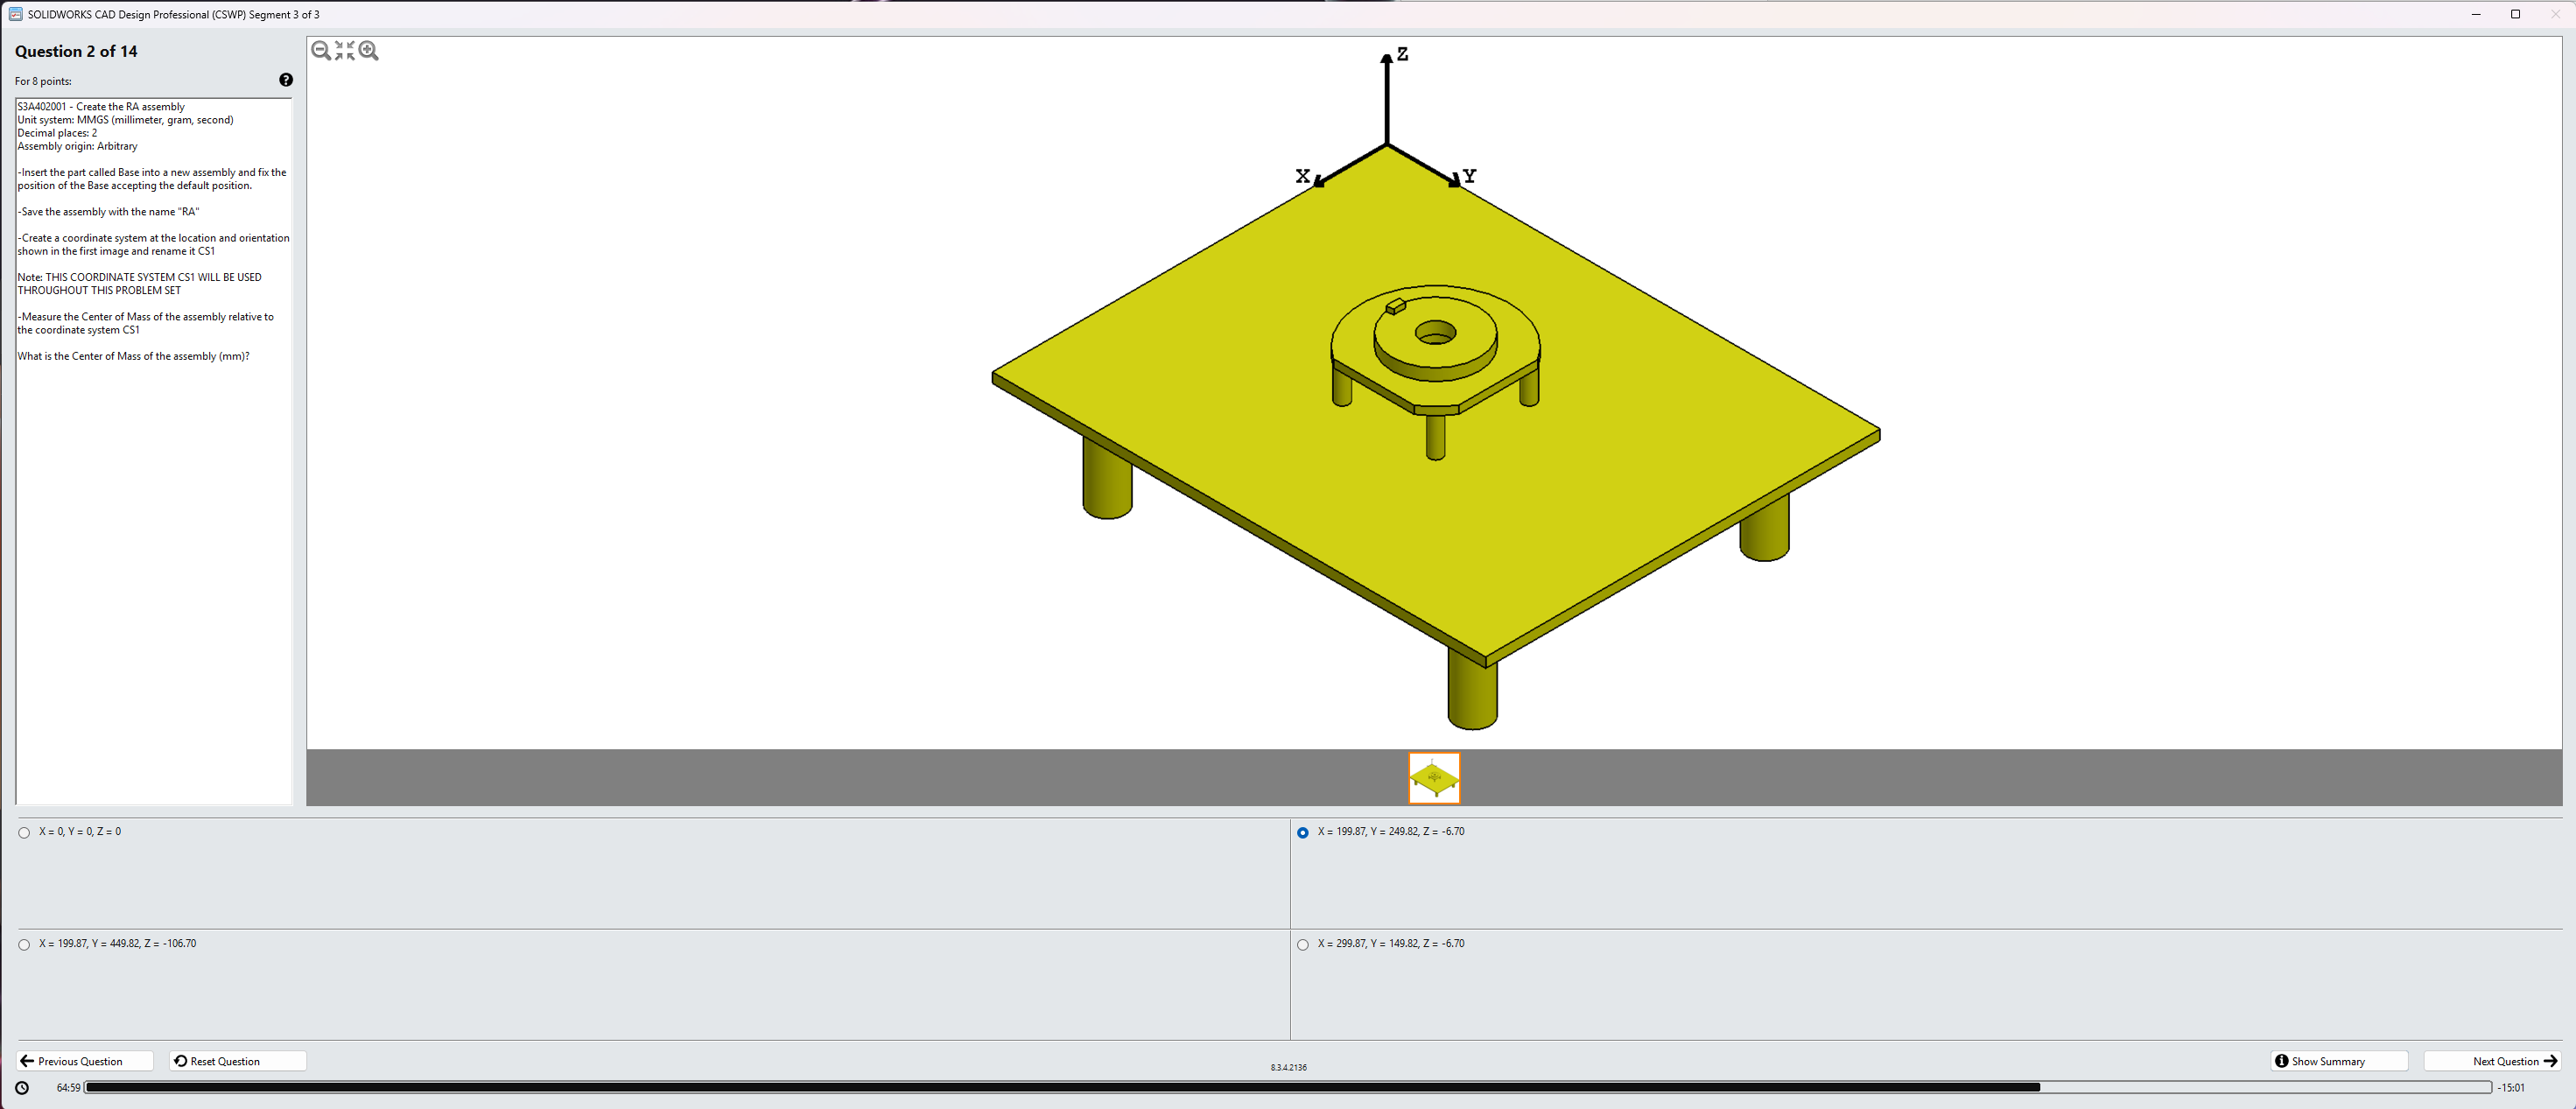Click the zoom out magnifier icon
Image resolution: width=2576 pixels, height=1109 pixels.
point(320,51)
